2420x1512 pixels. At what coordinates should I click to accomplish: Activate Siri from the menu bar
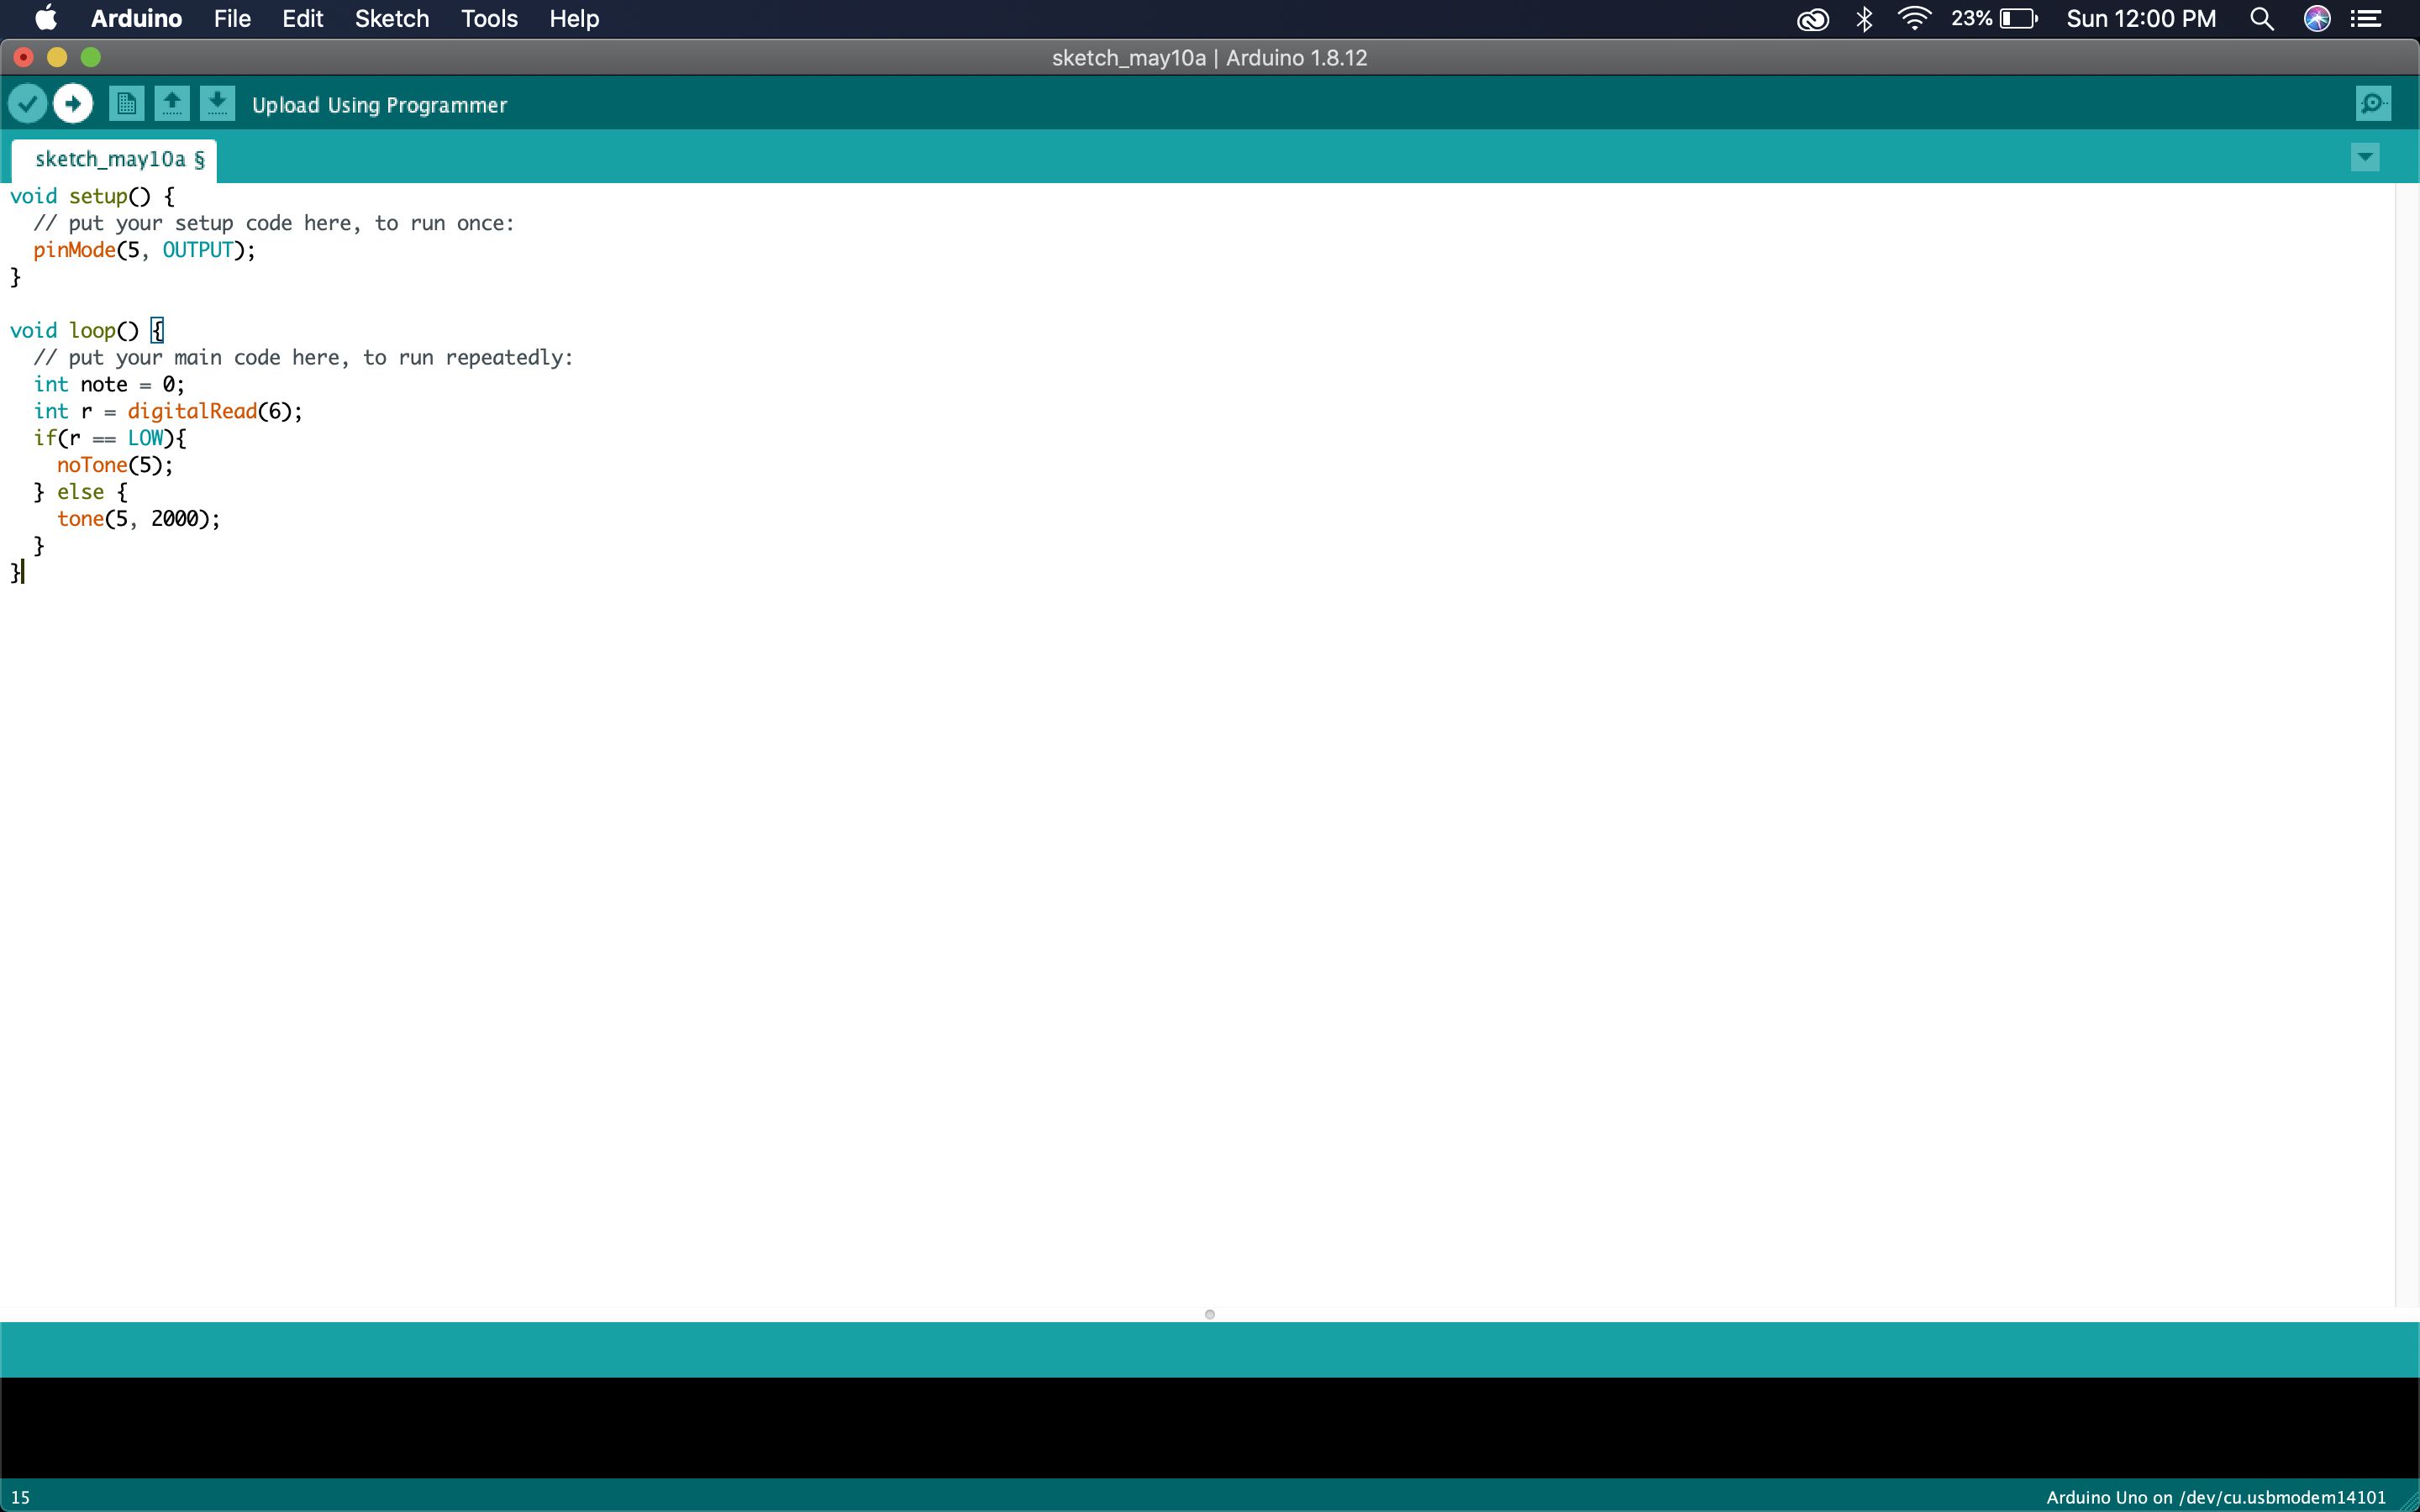2317,18
